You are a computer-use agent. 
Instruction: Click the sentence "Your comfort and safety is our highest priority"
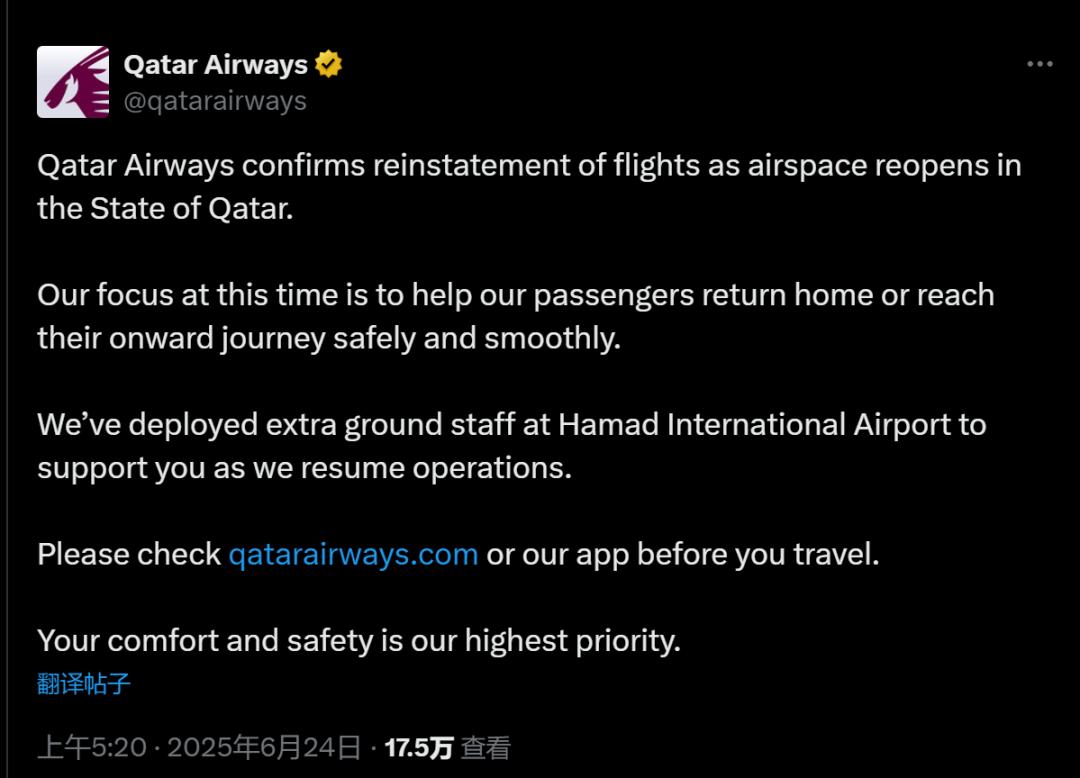(x=358, y=640)
